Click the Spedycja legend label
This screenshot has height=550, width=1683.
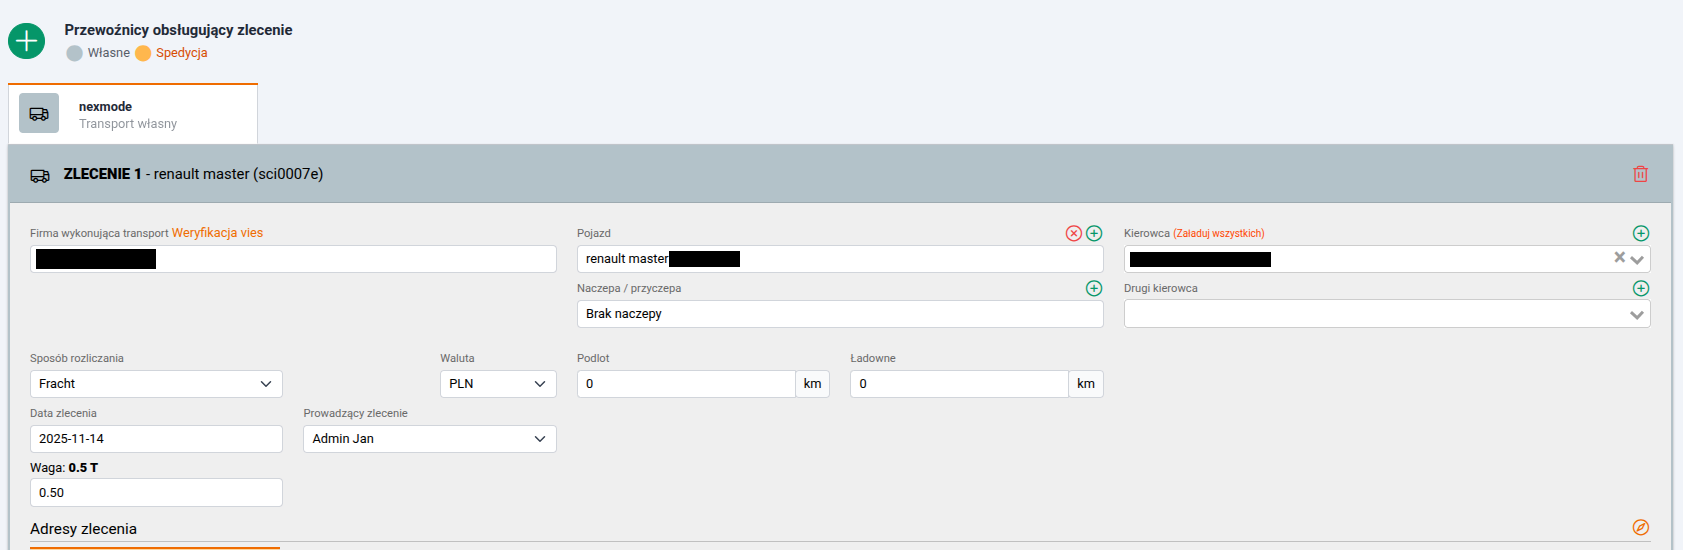181,53
